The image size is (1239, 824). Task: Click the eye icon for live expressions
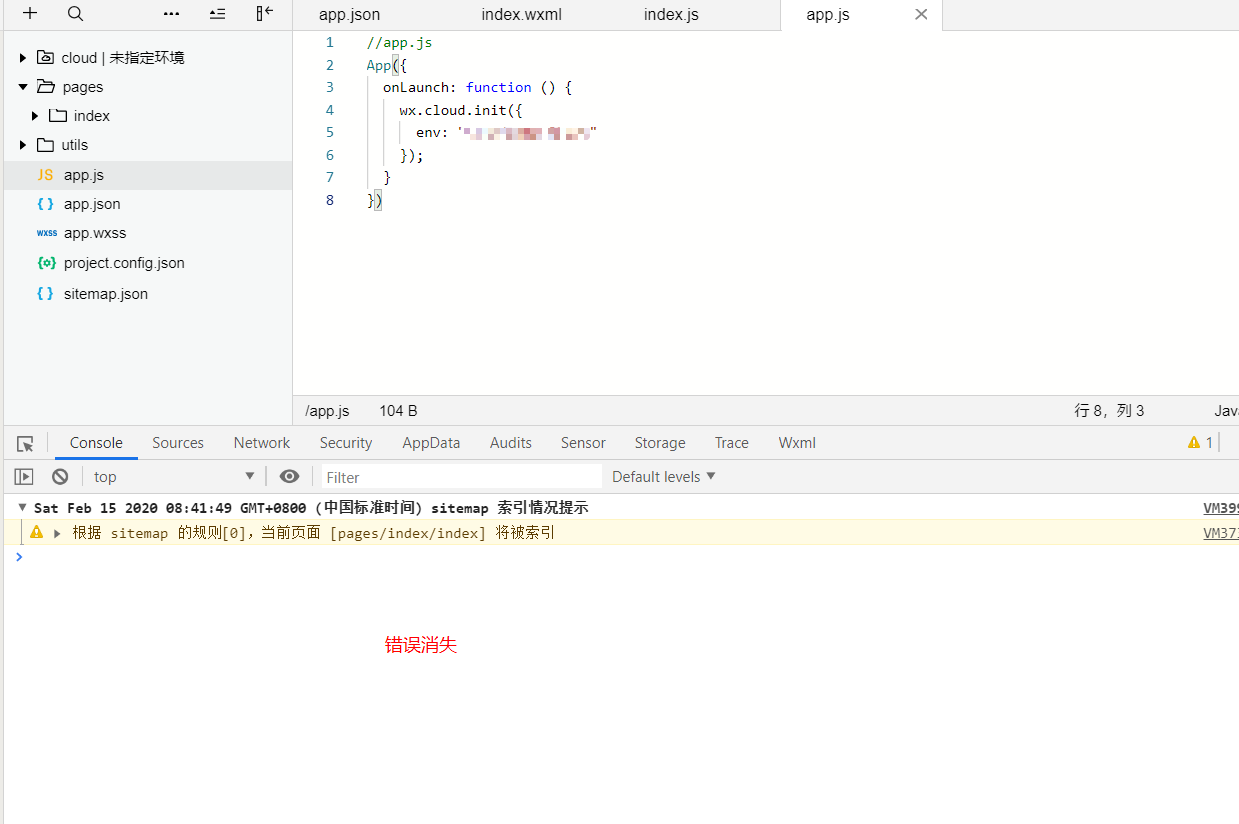point(289,476)
